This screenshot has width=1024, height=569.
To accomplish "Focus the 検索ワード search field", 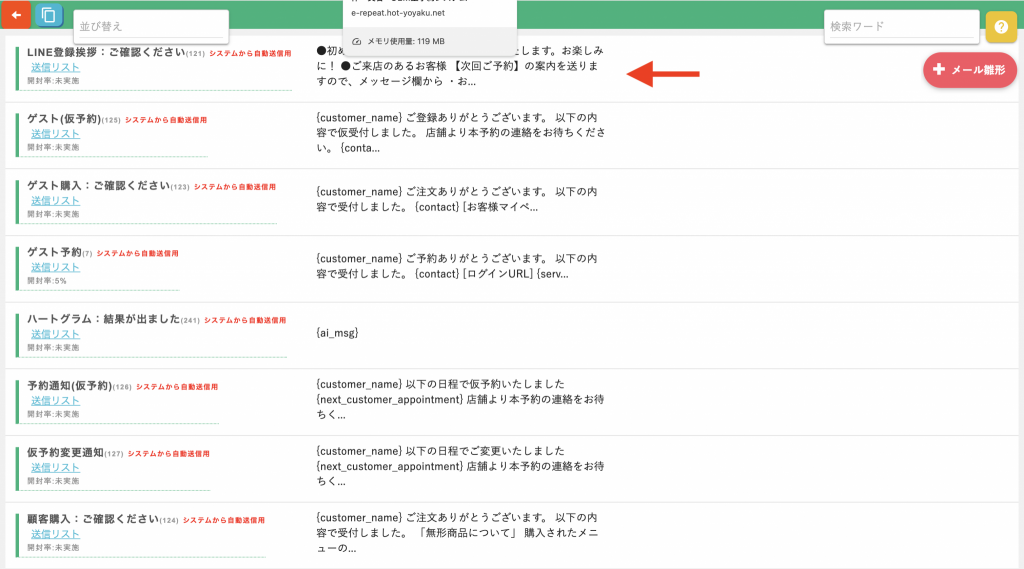I will pos(901,26).
